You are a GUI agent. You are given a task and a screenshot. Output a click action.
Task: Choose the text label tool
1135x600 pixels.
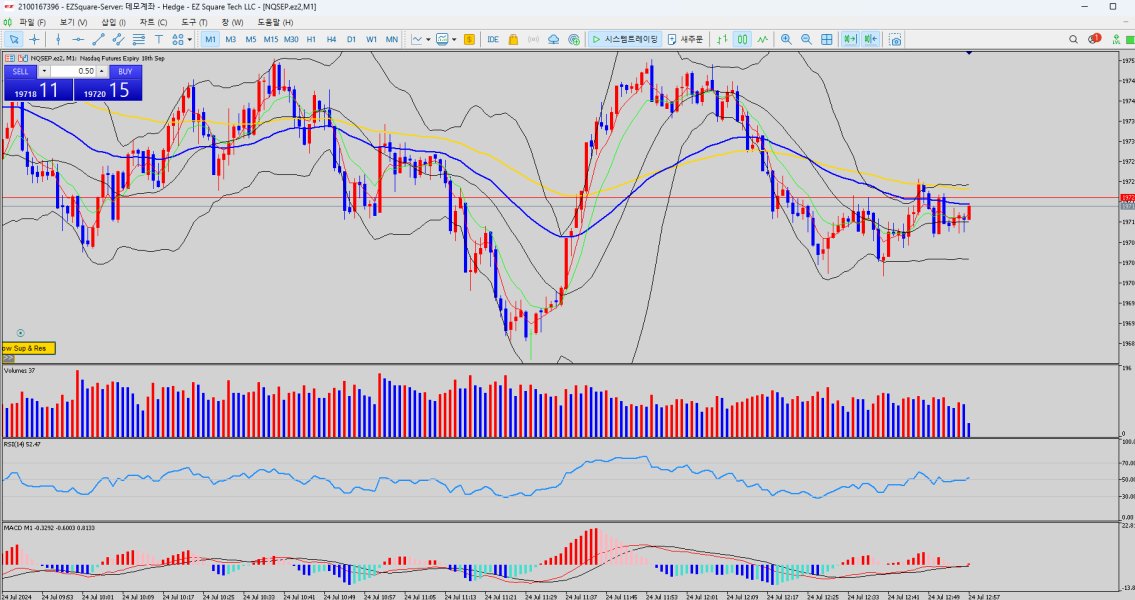pos(160,39)
